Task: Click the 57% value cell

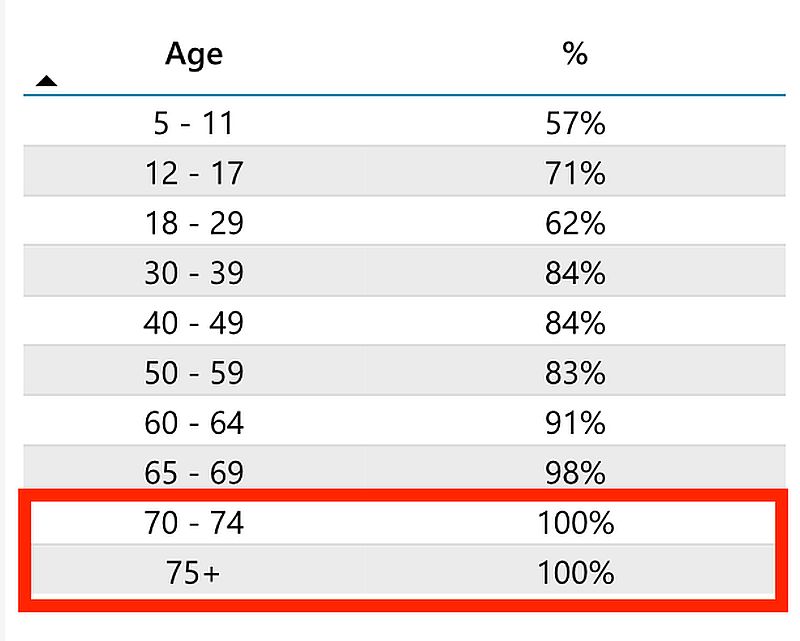Action: pyautogui.click(x=575, y=123)
